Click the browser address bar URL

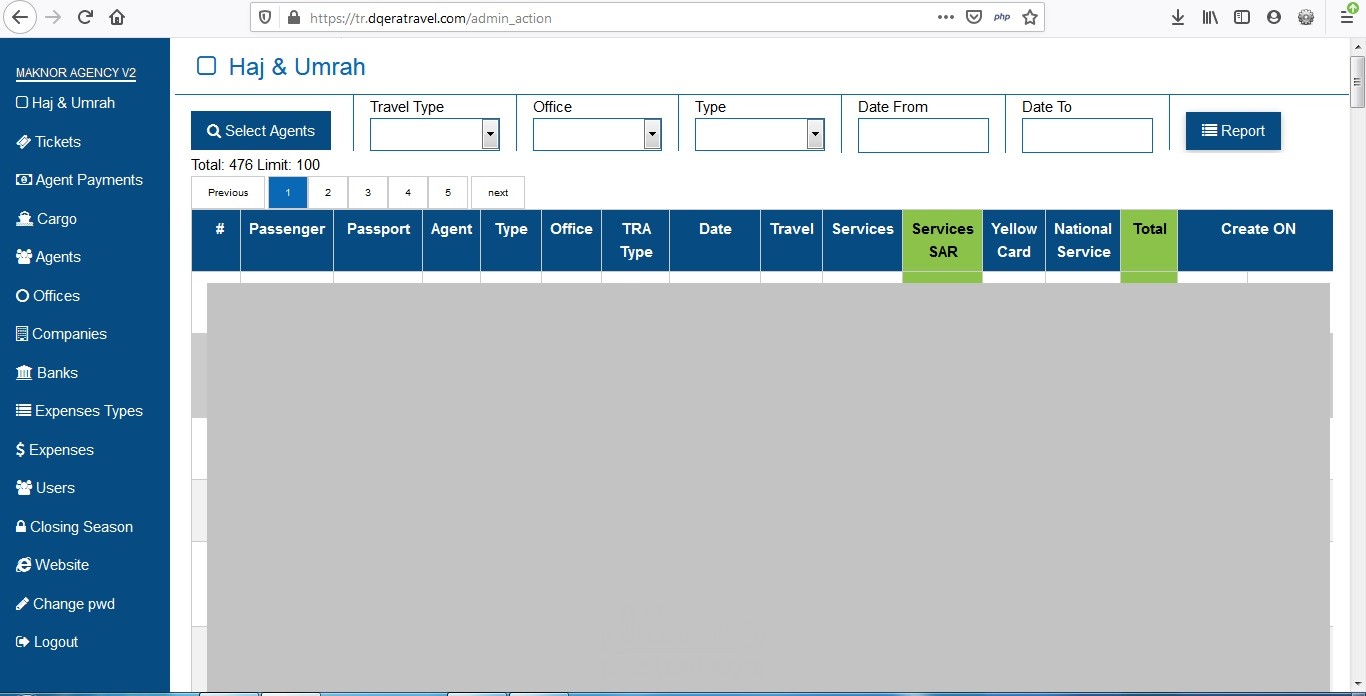[x=430, y=18]
